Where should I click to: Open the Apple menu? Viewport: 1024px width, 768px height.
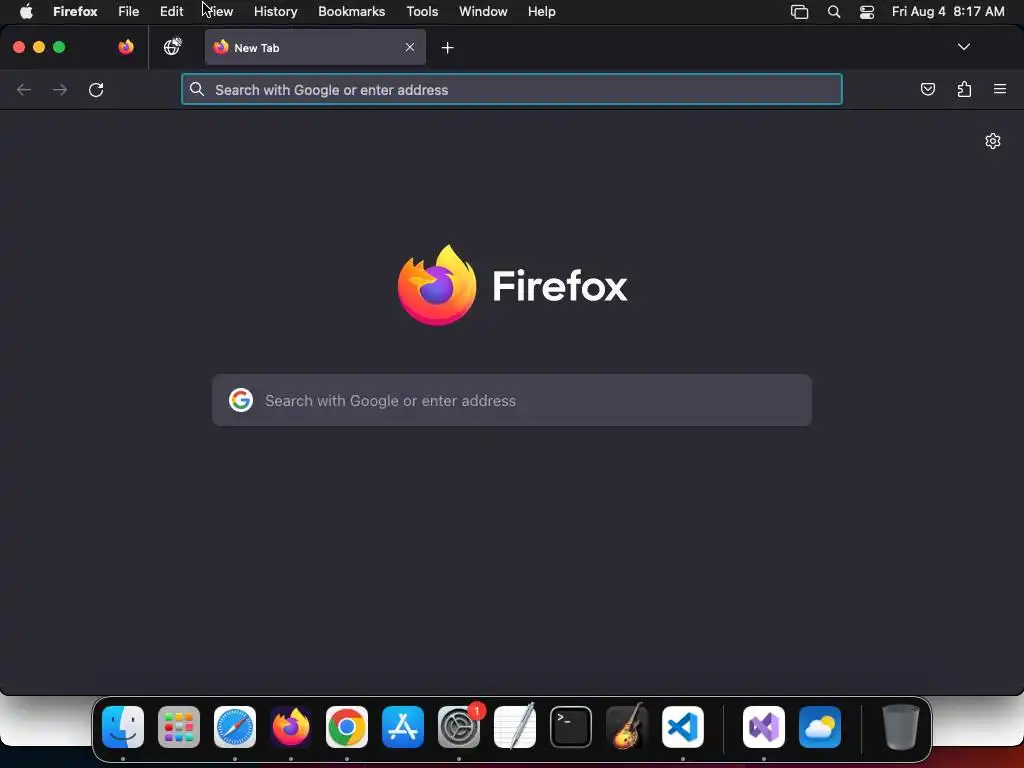coord(26,12)
